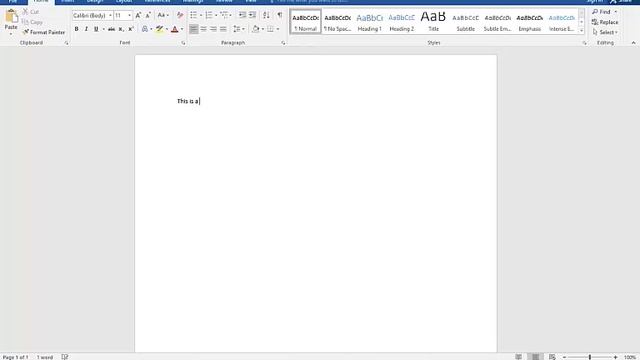Apply borders with the borders icon

coord(270,29)
